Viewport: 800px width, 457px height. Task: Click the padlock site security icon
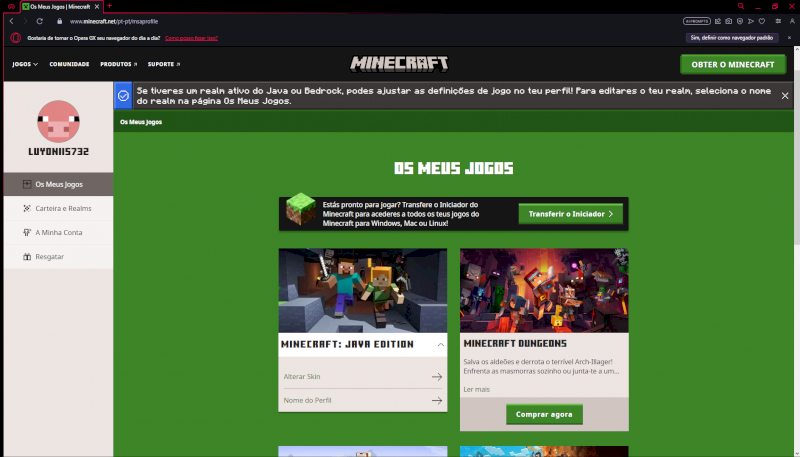[x=60, y=21]
